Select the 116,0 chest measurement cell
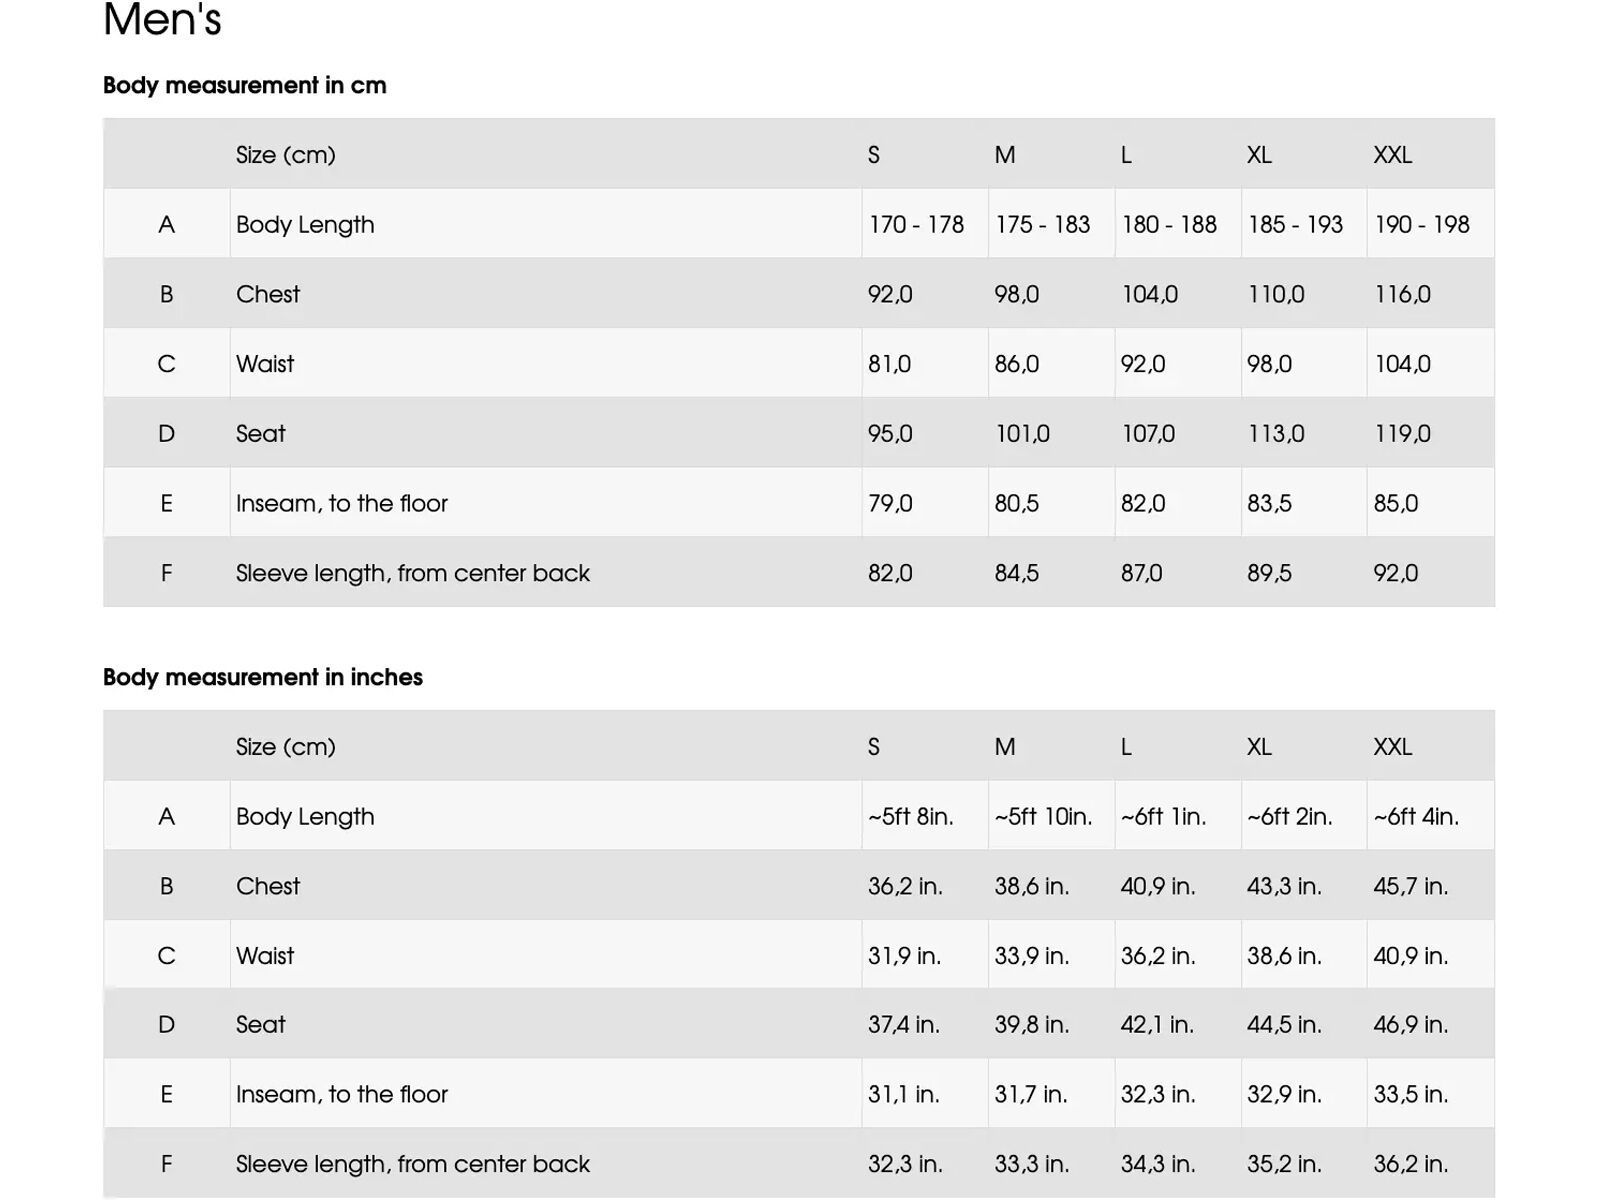The height and width of the screenshot is (1200, 1600). (1402, 294)
